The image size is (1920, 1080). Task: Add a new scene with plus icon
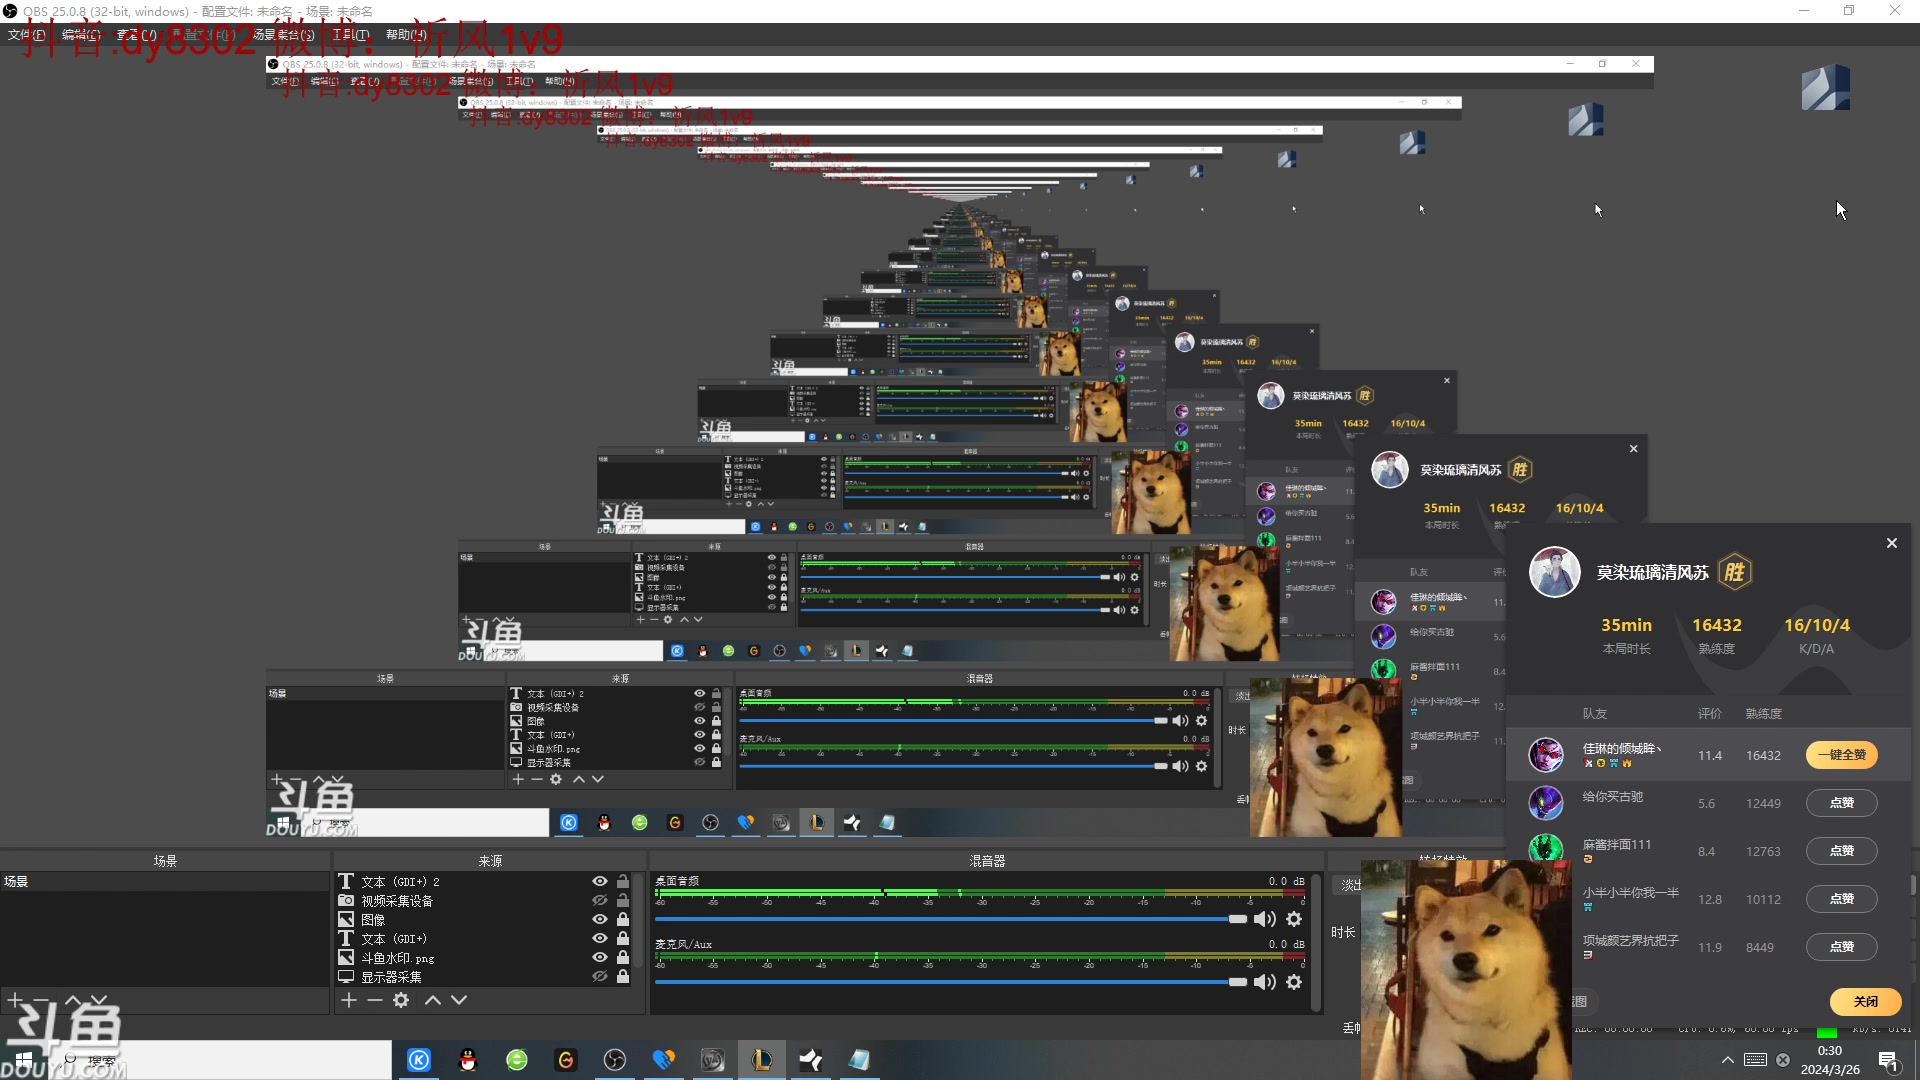pos(15,1000)
